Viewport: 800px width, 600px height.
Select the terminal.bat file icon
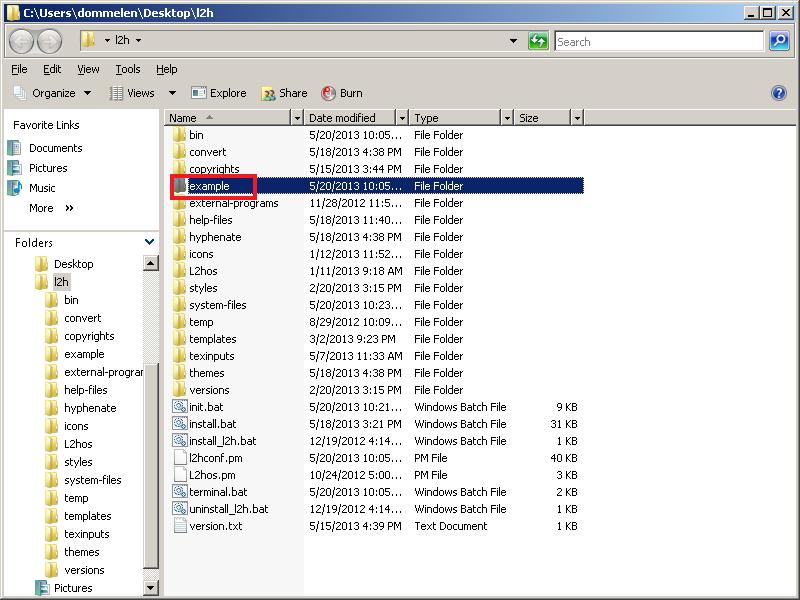180,492
